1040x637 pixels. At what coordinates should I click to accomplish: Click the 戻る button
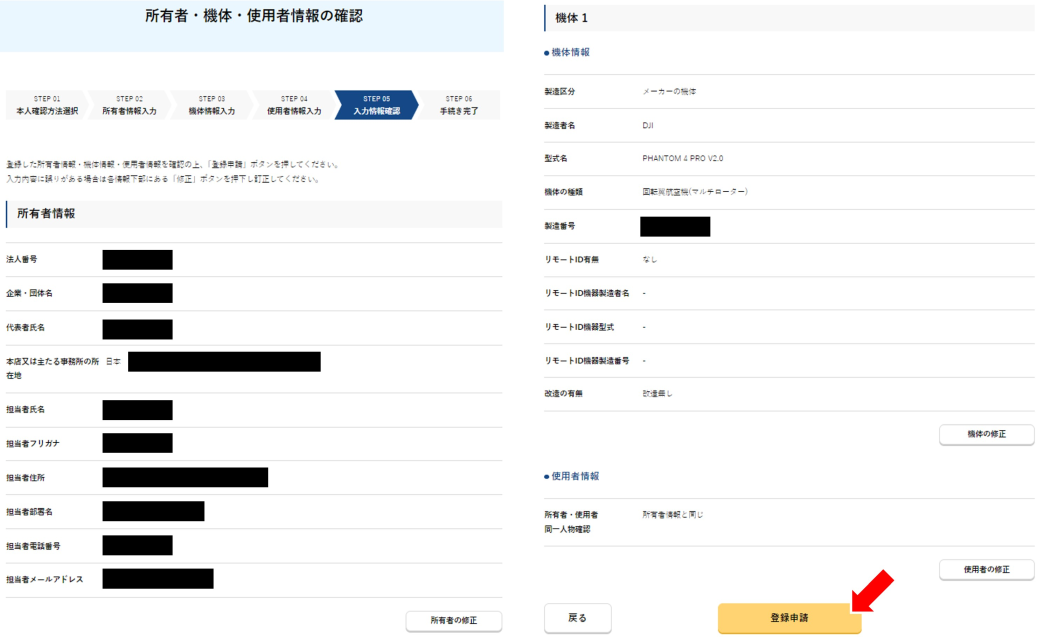coord(577,618)
